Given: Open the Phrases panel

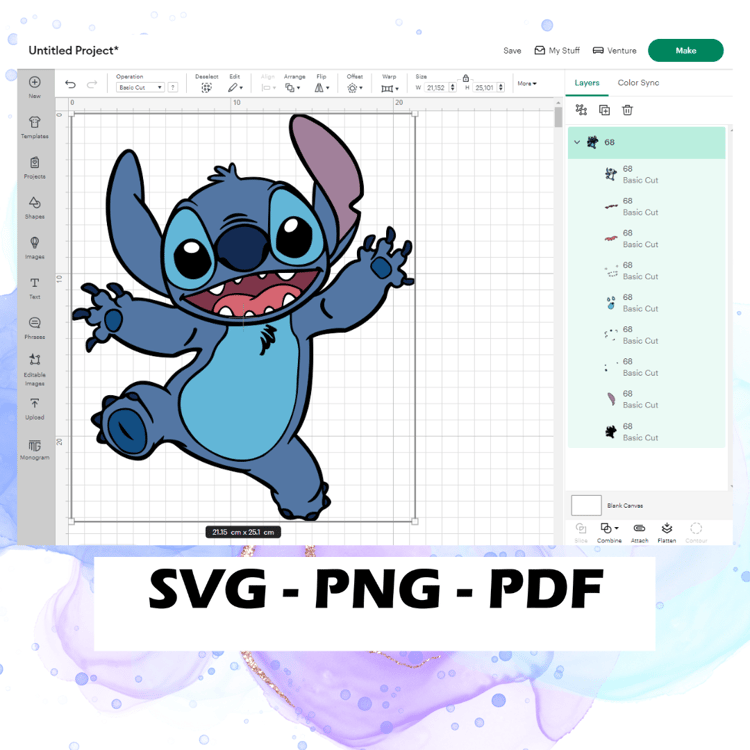Looking at the screenshot, I should pos(34,328).
